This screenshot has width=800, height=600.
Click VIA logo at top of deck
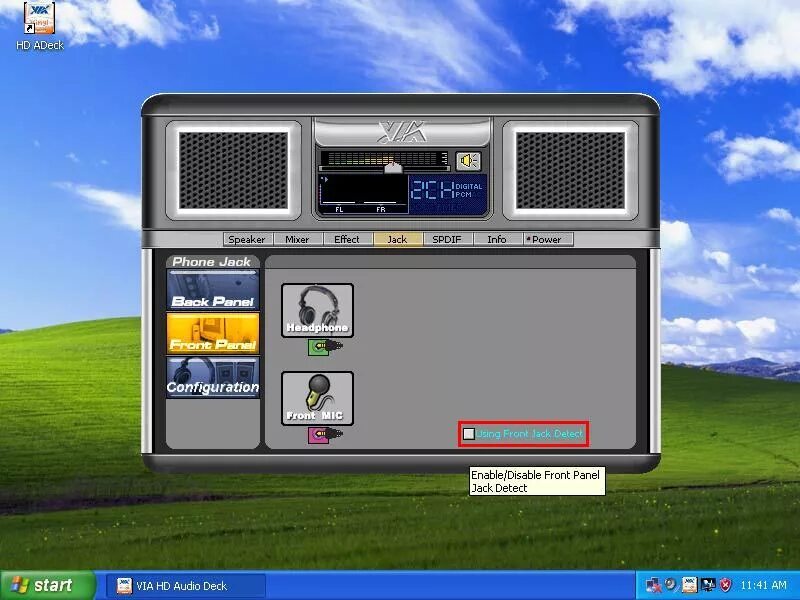[x=403, y=132]
